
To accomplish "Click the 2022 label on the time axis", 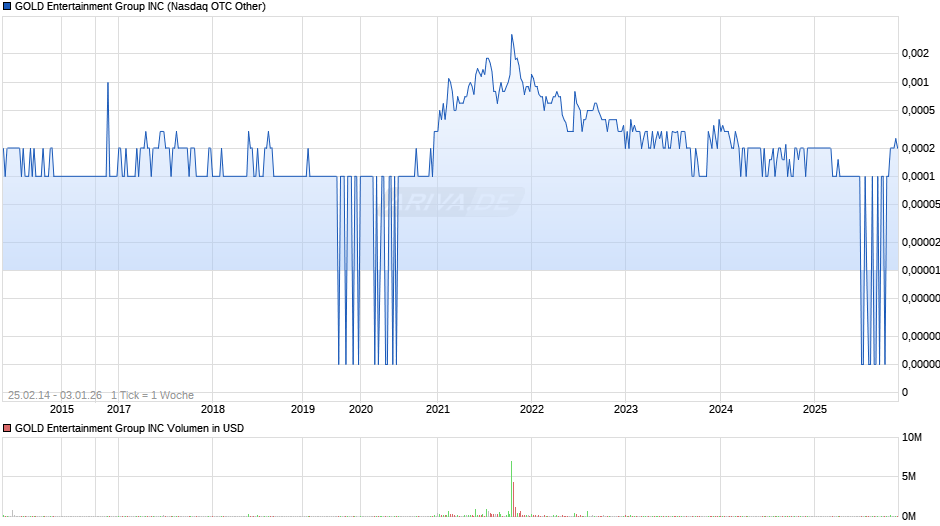I will point(532,409).
